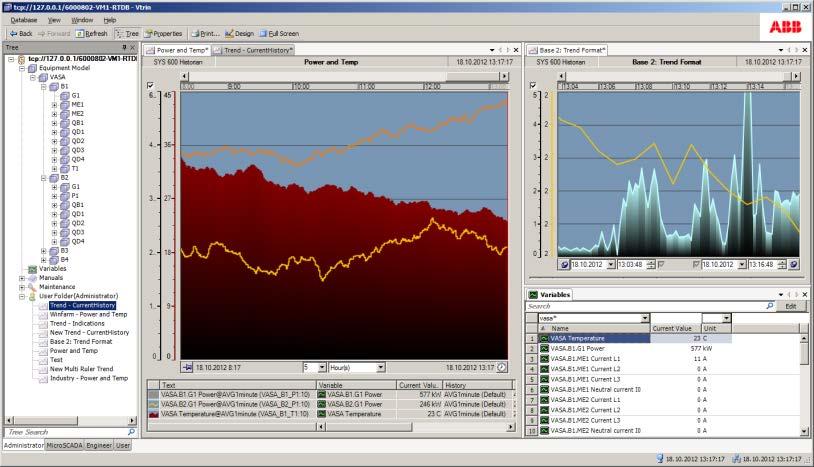Click the Power and Temp chart top scroll right arrow
This screenshot has height=467, width=814.
click(504, 76)
